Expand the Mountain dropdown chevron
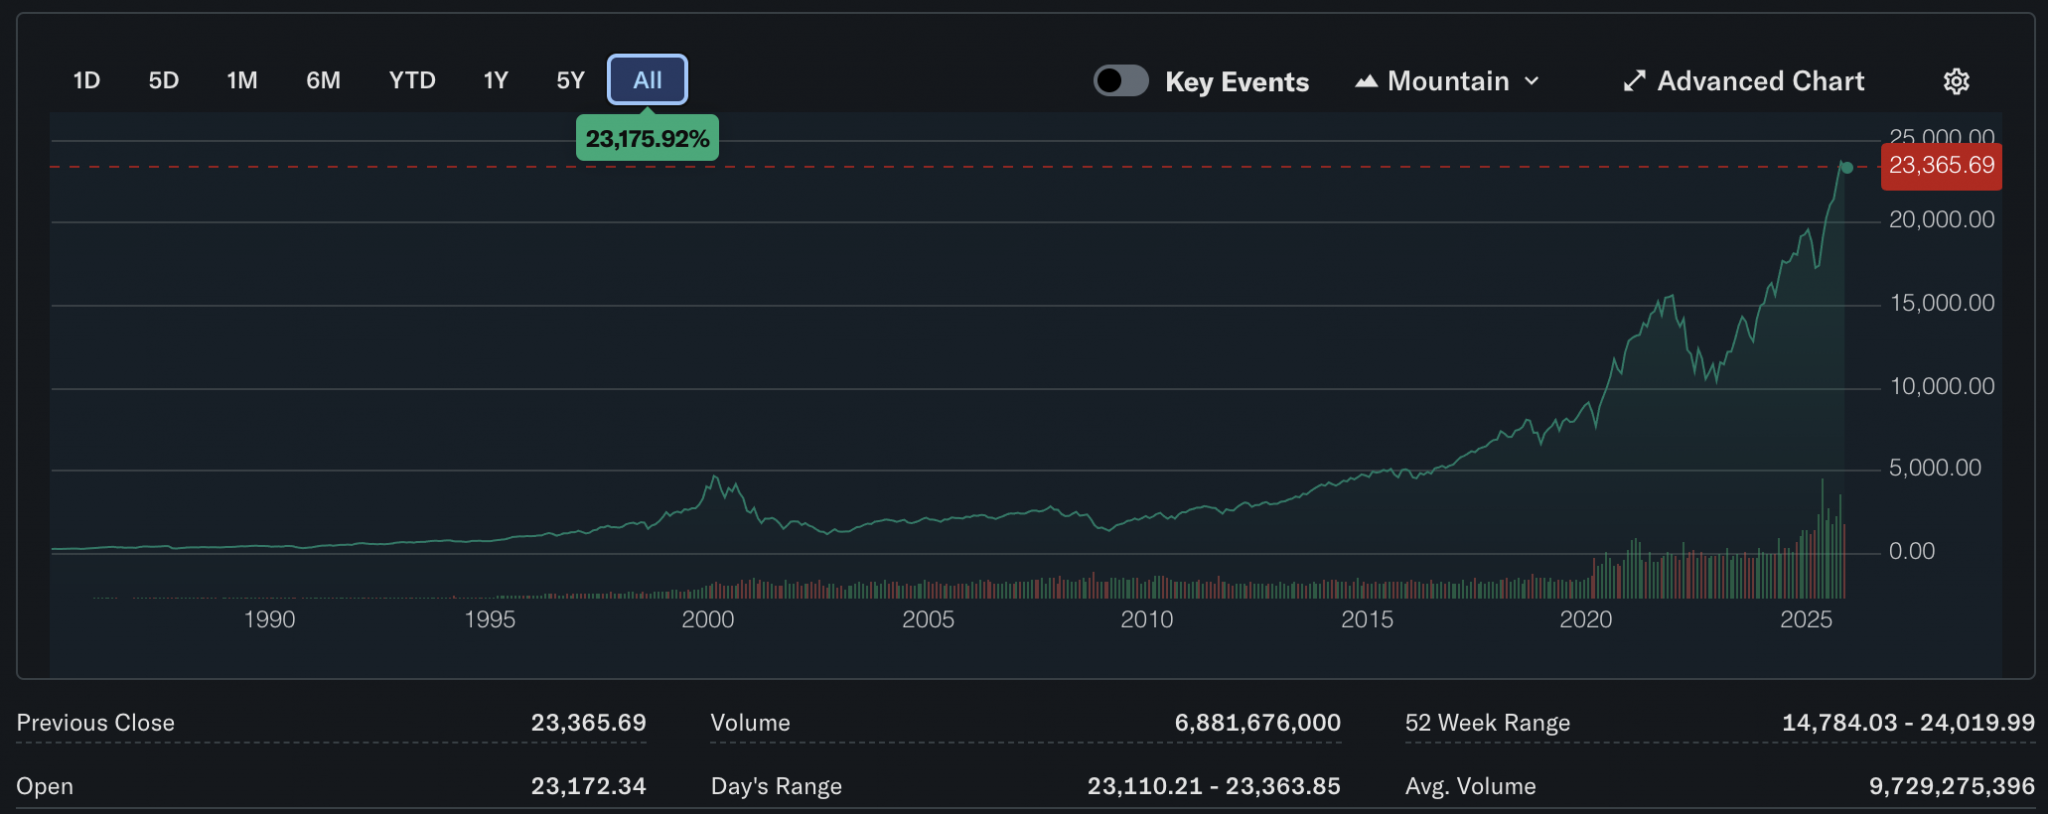 (1532, 81)
